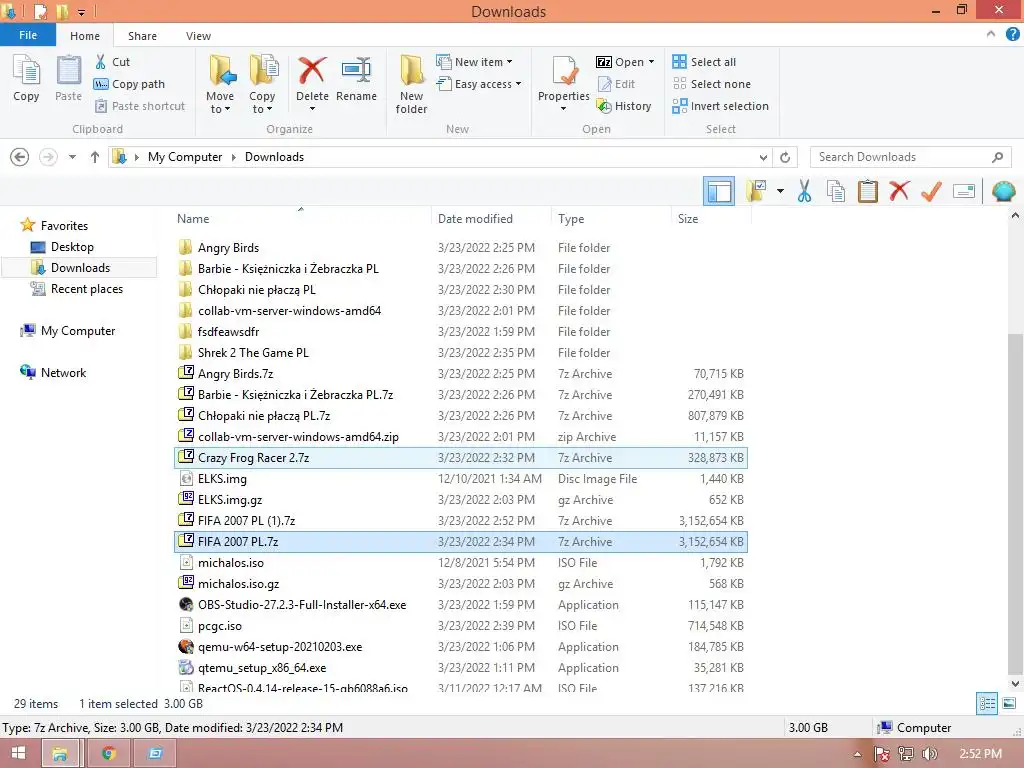1024x768 pixels.
Task: Click the scissors cut icon in the toolbar
Action: click(x=805, y=191)
